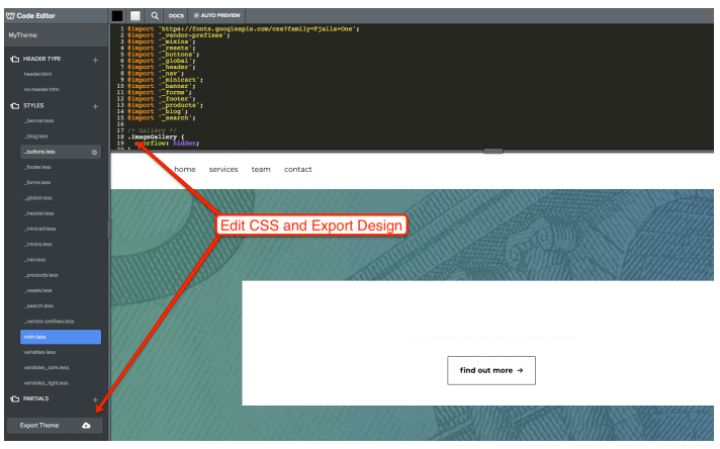
Task: Switch editor to light color theme swatch
Action: click(x=135, y=16)
